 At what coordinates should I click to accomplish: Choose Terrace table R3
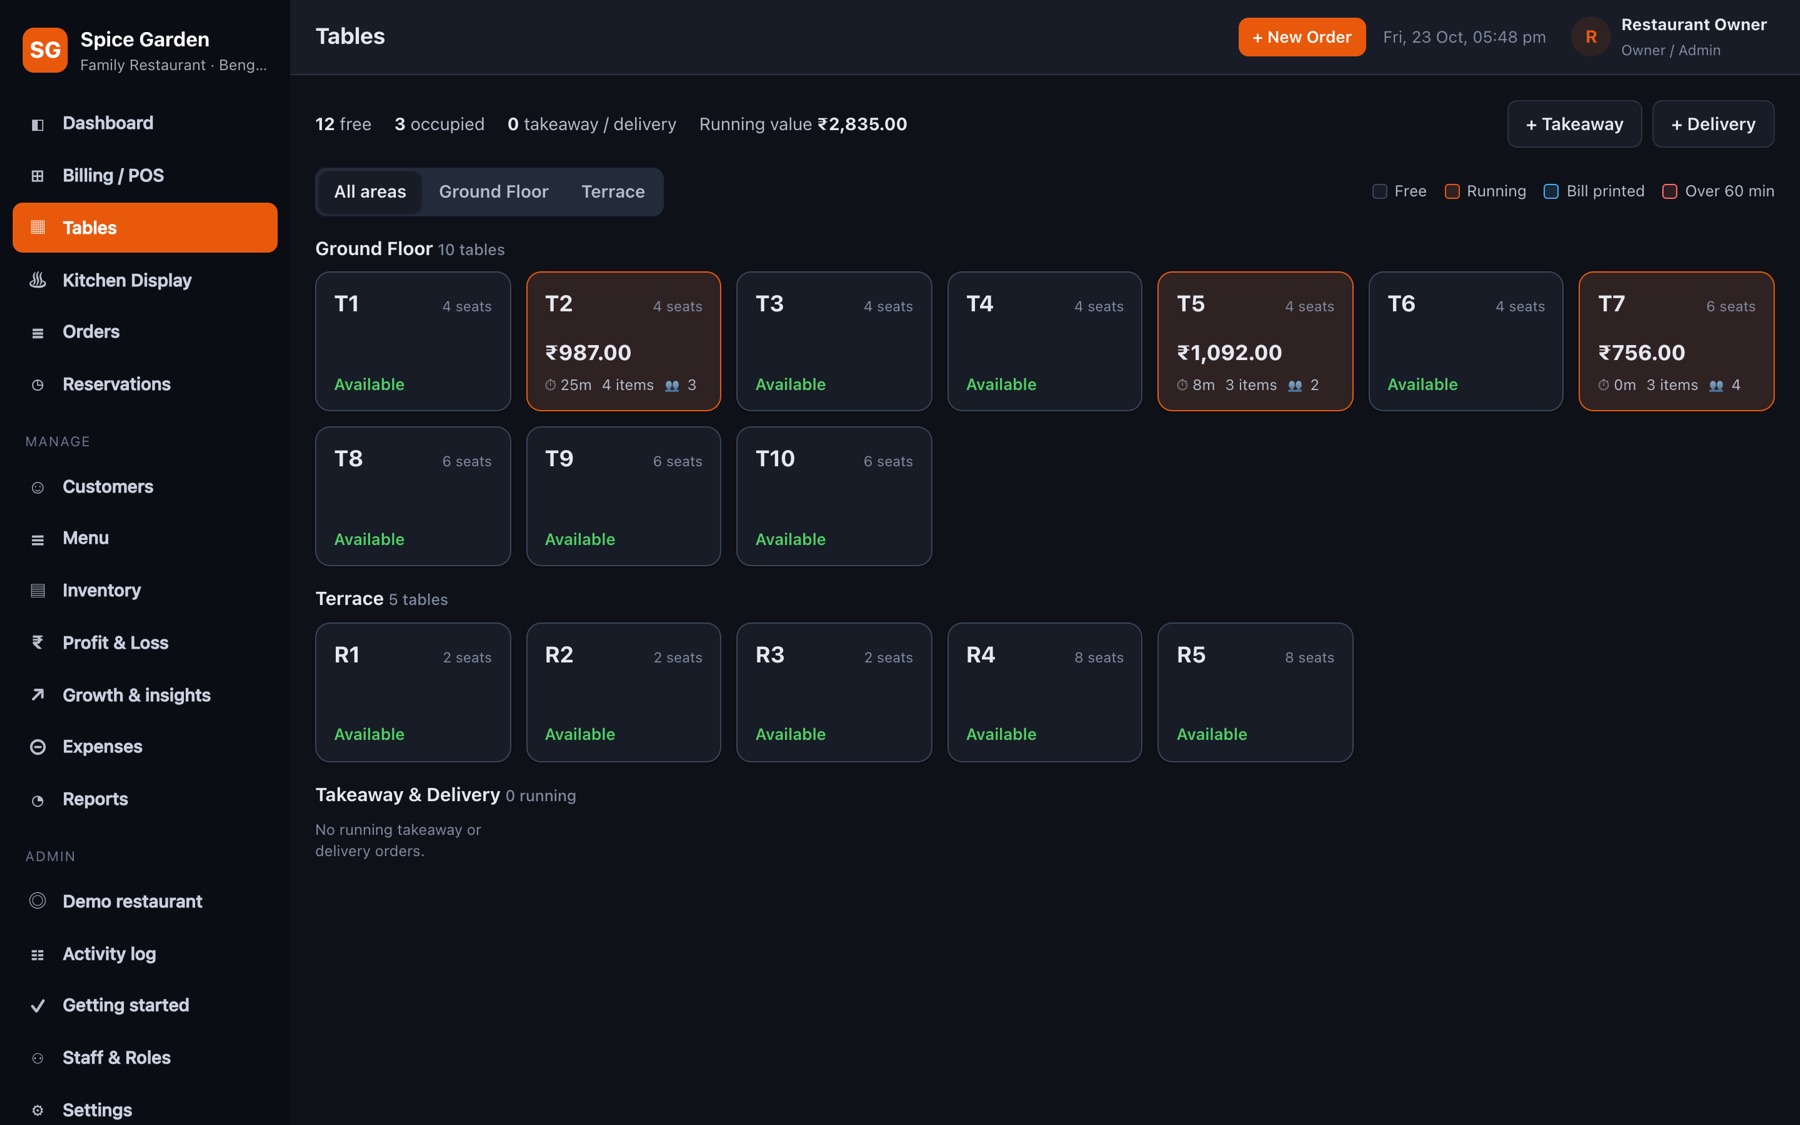click(x=834, y=692)
